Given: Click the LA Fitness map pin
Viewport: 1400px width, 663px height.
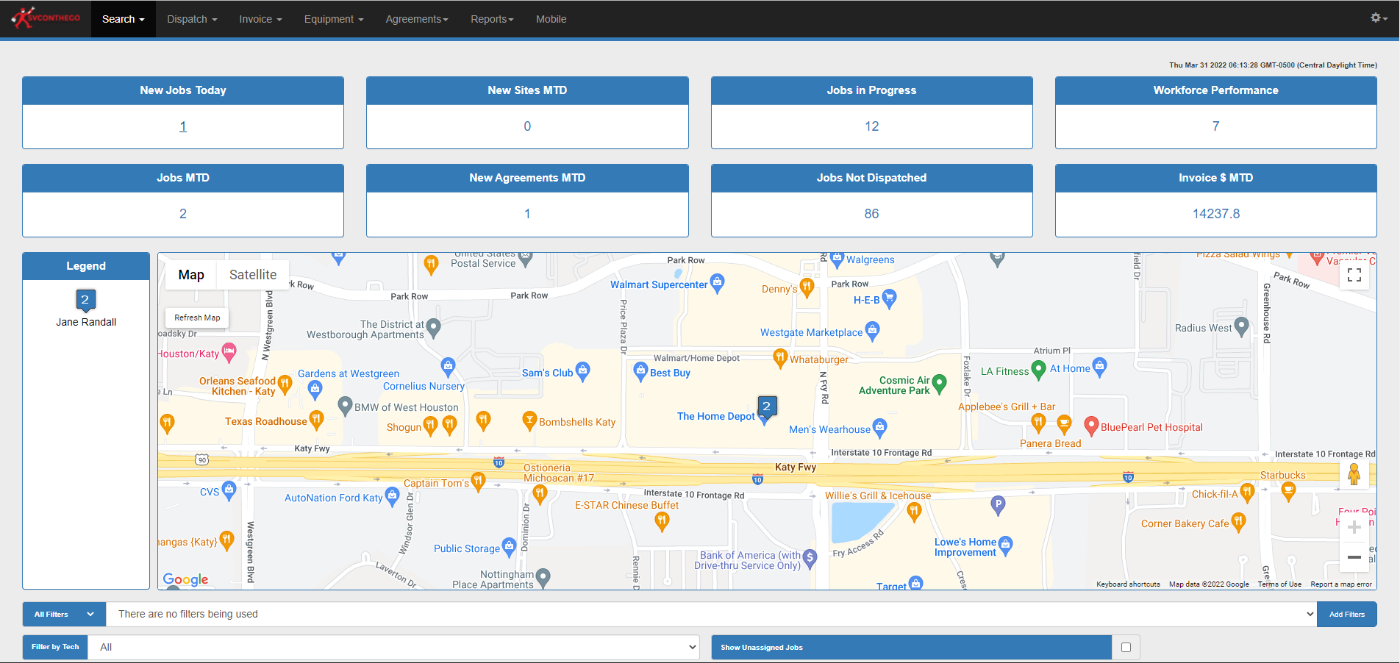Looking at the screenshot, I should pos(1038,370).
